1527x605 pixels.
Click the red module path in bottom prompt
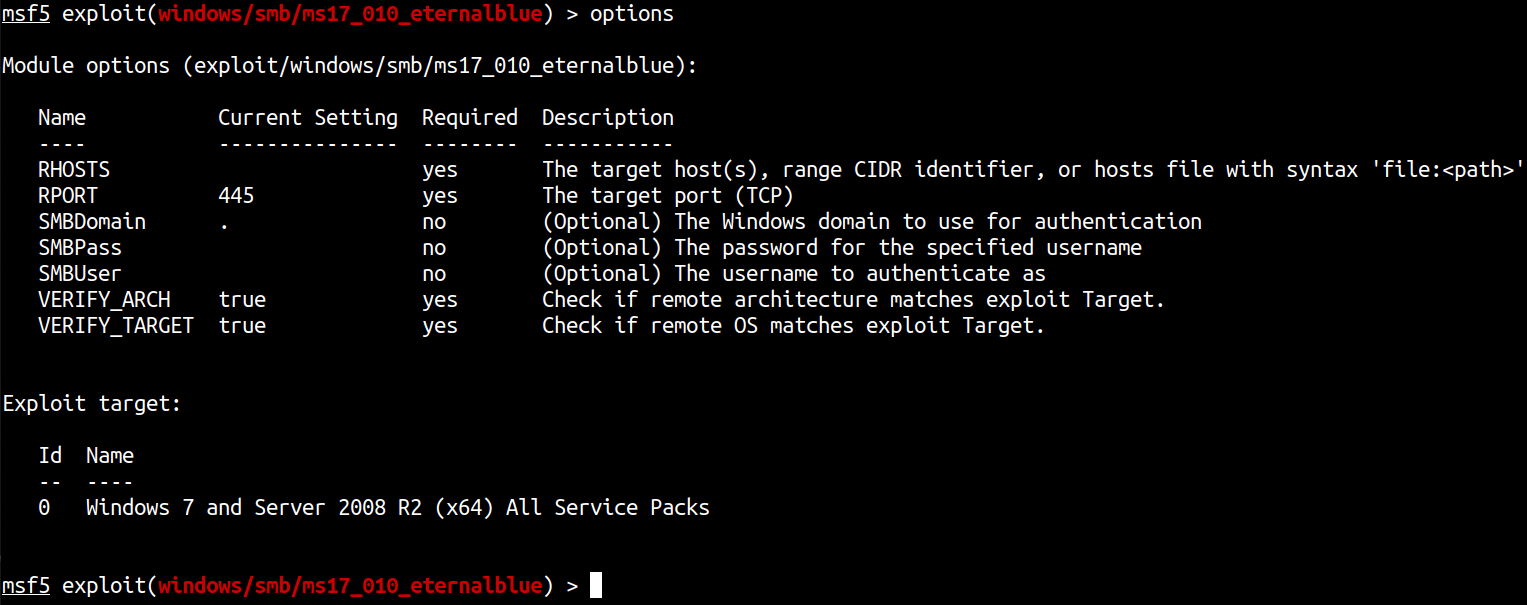pos(350,585)
